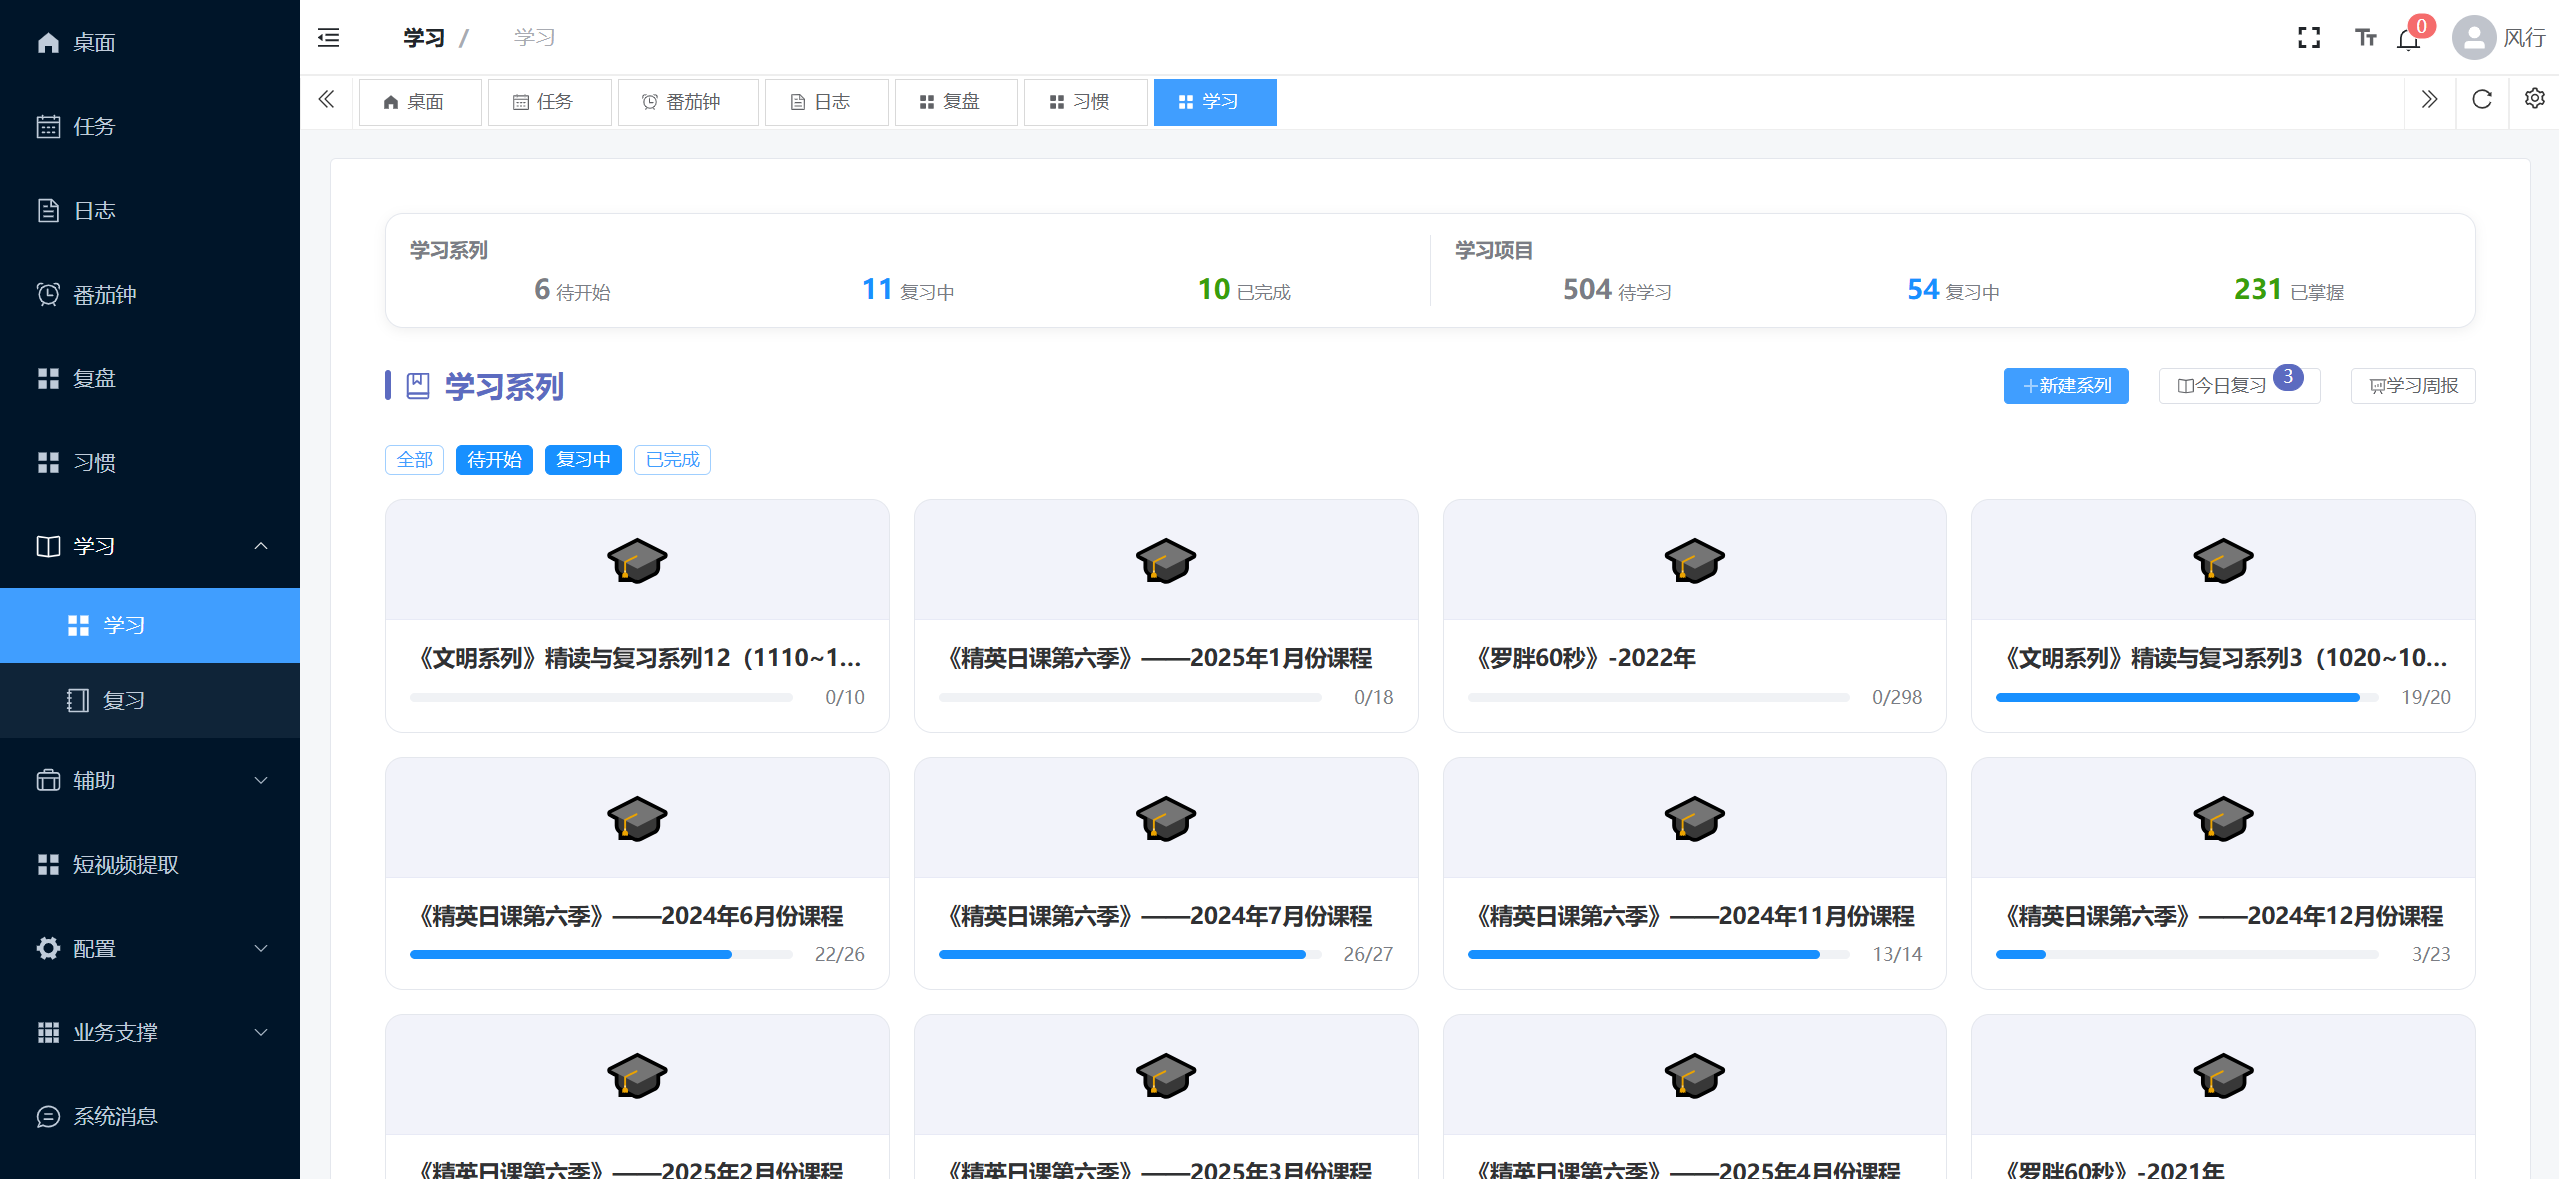The width and height of the screenshot is (2559, 1179).
Task: Click graduation cap of 2024年12月份课程 card
Action: coord(2223,819)
